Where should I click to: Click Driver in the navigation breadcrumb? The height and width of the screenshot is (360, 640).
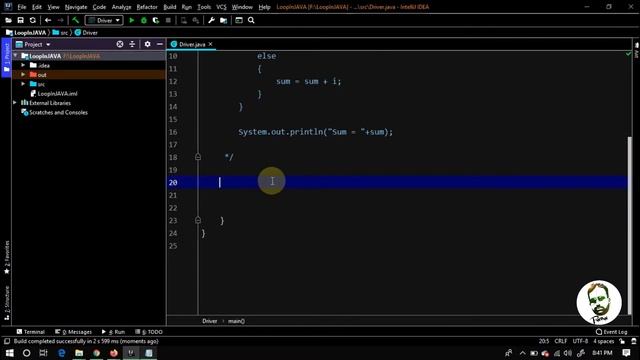tap(86, 33)
